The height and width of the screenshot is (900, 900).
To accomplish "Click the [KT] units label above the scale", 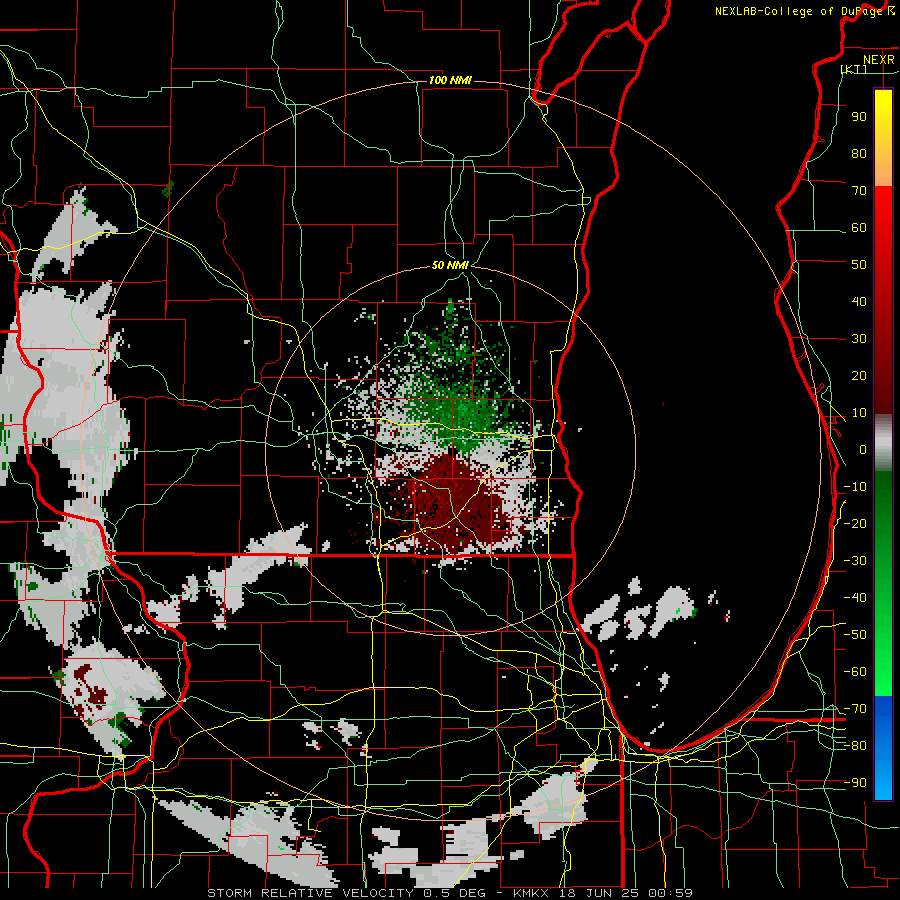I will coord(854,69).
